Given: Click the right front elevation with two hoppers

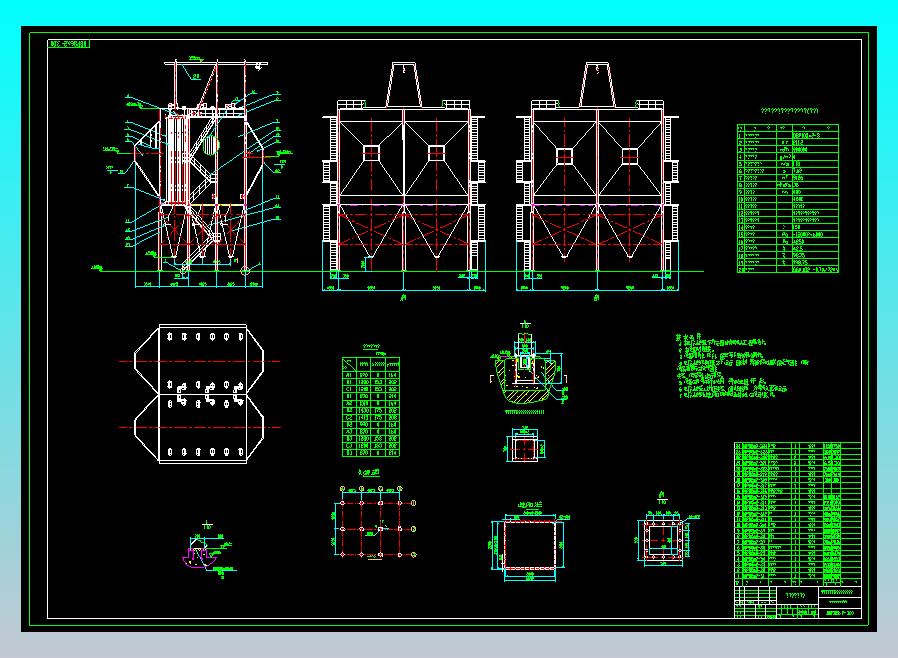Looking at the screenshot, I should pos(597,179).
